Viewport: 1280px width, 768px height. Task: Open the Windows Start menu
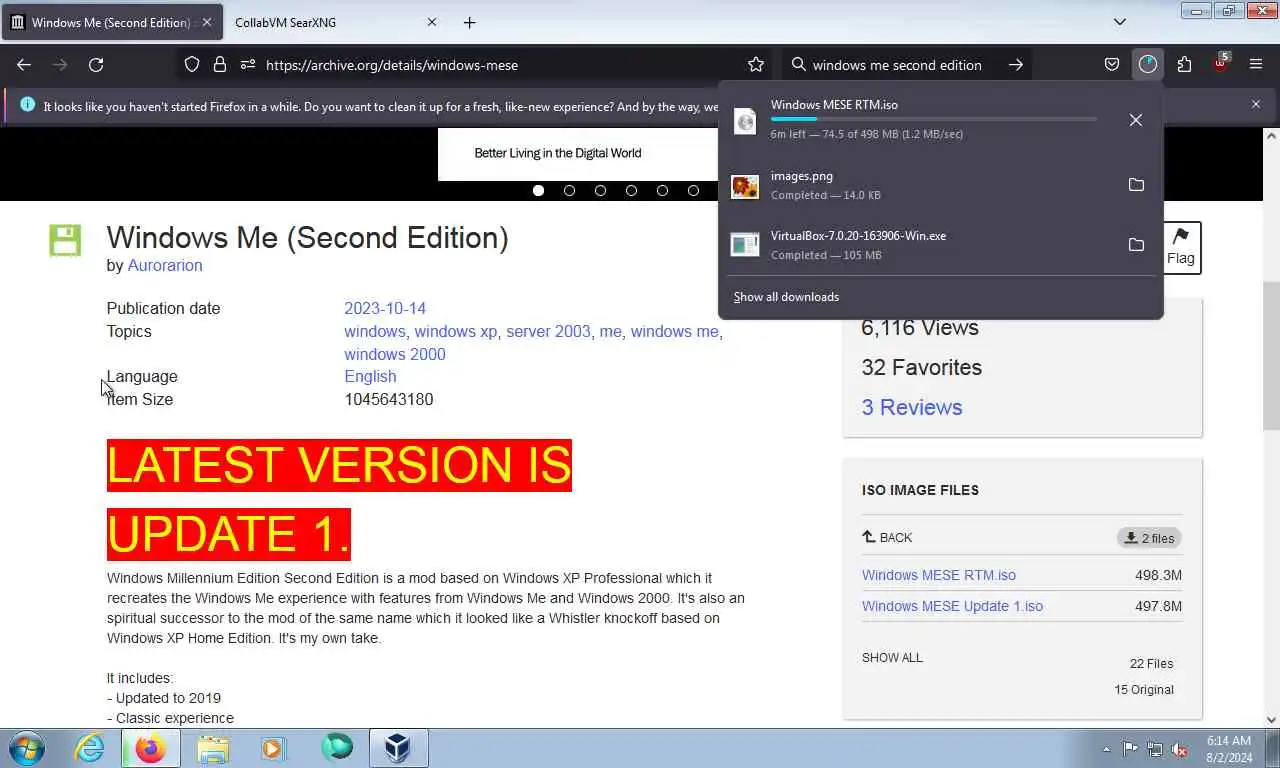tap(27, 748)
